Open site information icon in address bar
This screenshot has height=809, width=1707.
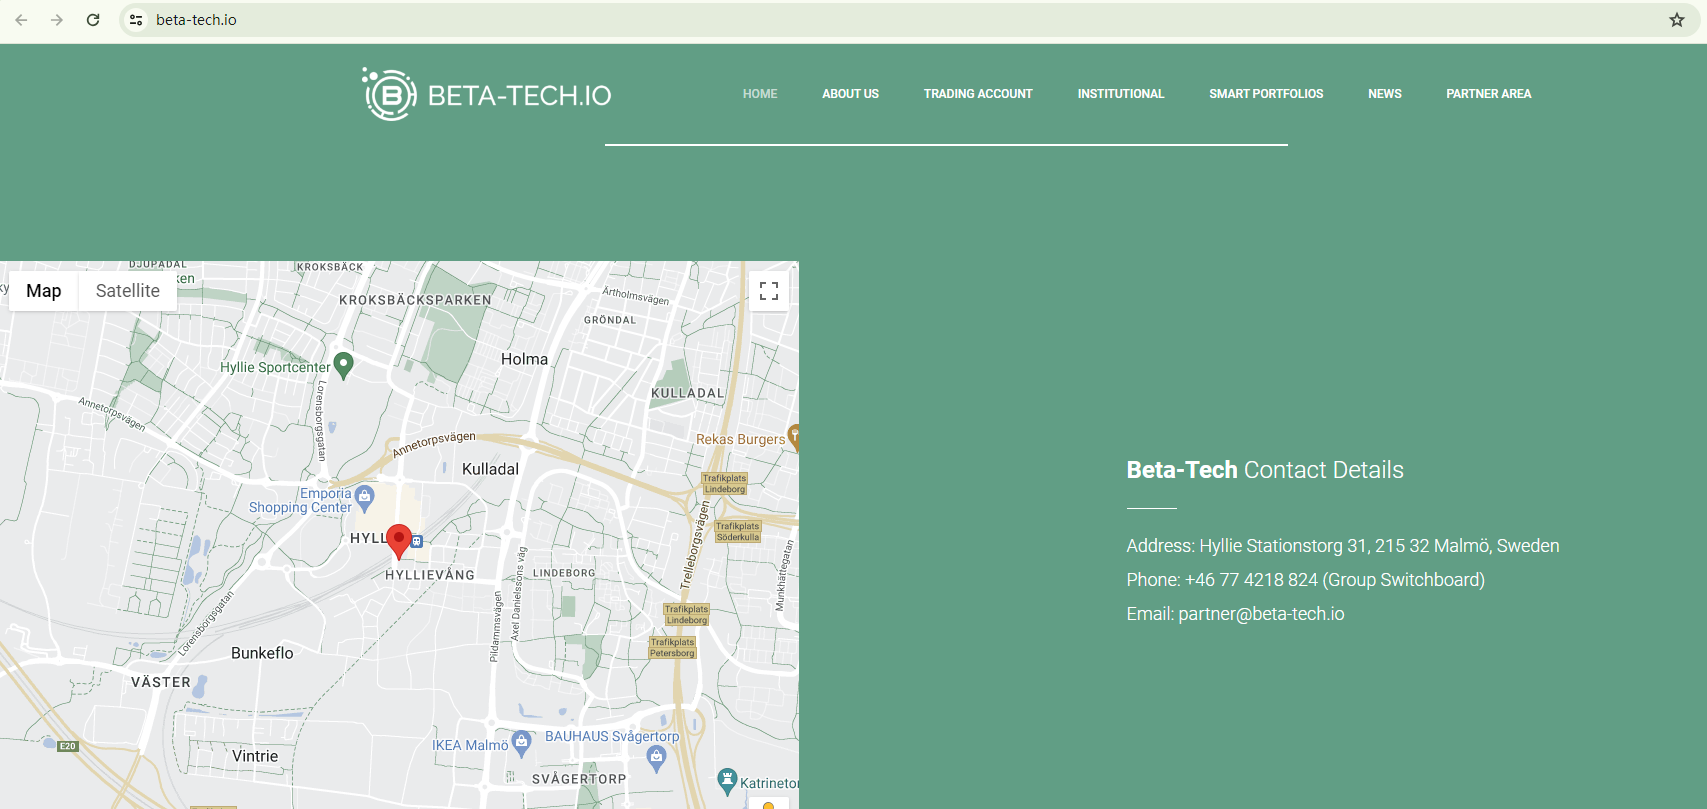[137, 20]
